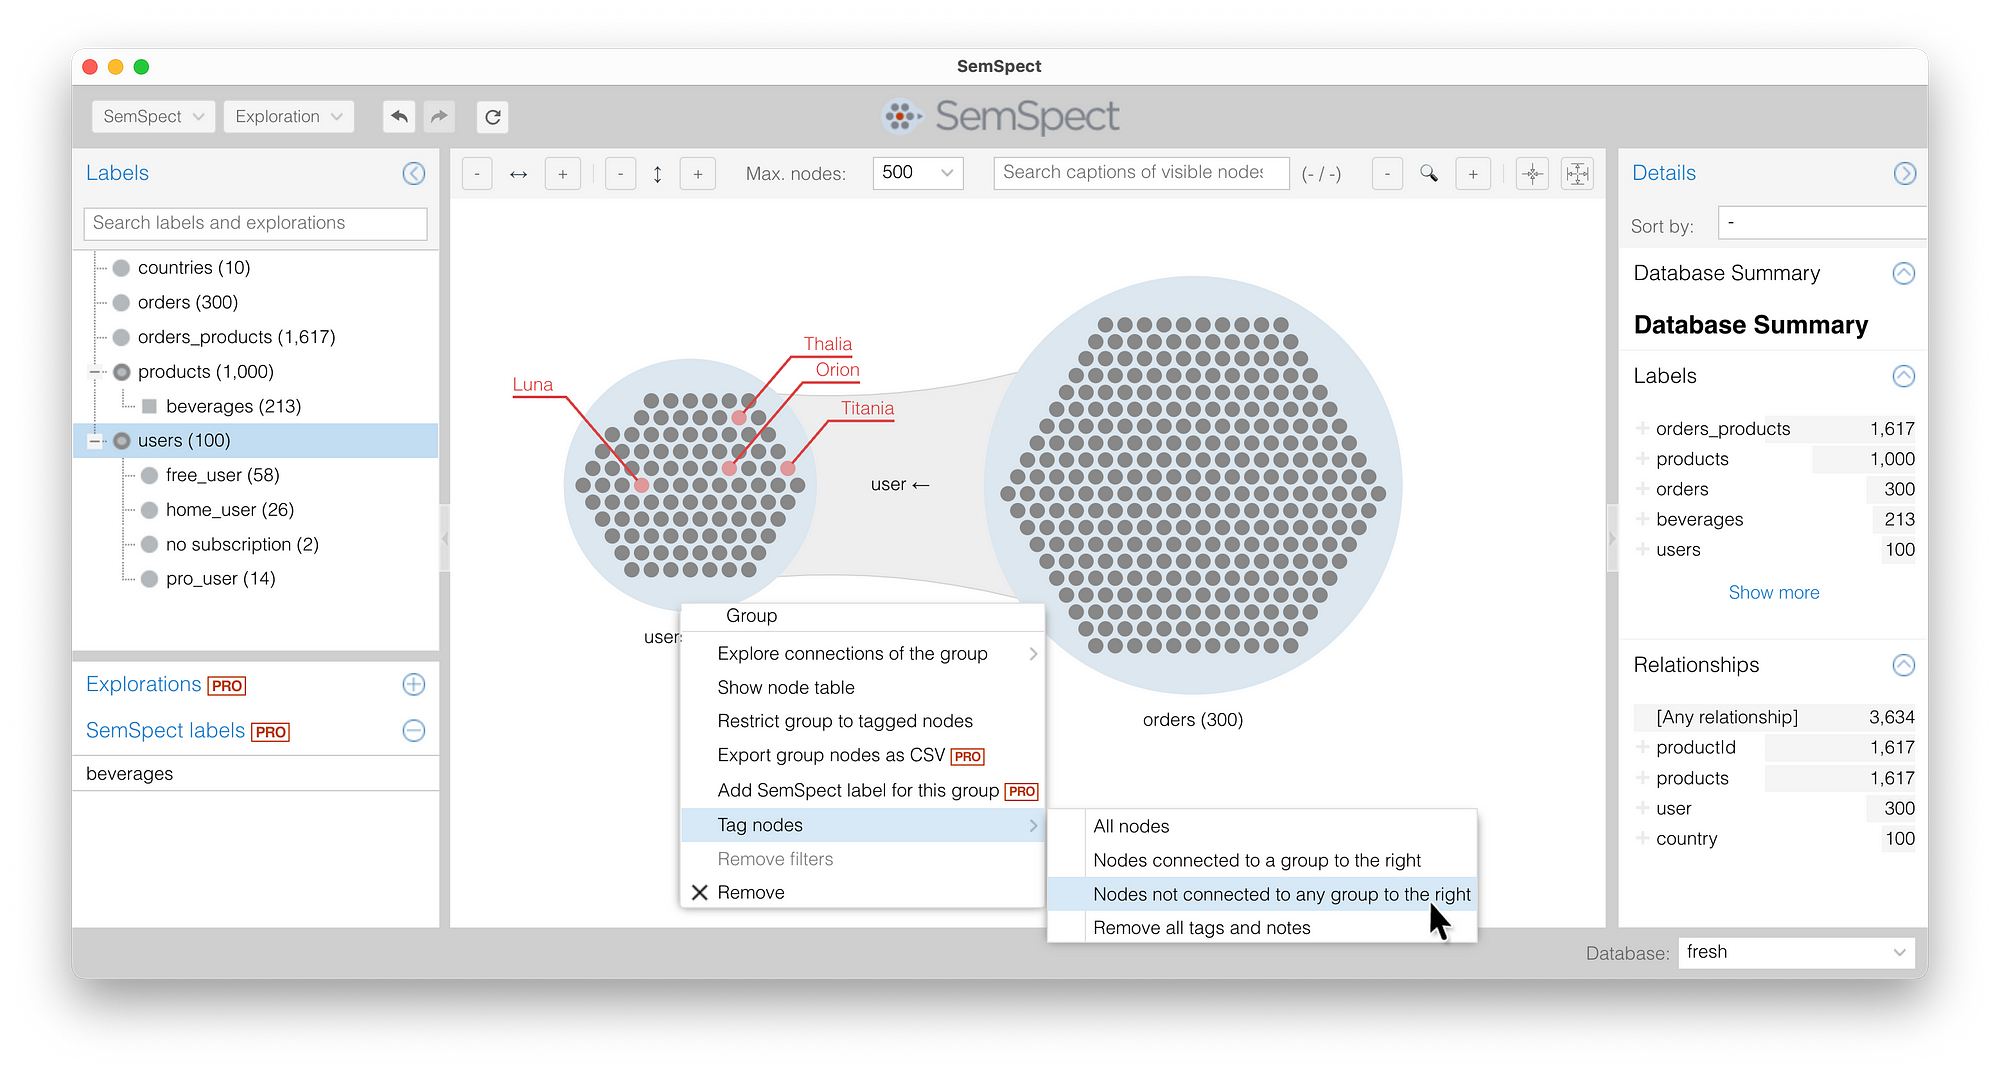Click the Remove X icon in context menu
2000x1074 pixels.
click(x=700, y=893)
